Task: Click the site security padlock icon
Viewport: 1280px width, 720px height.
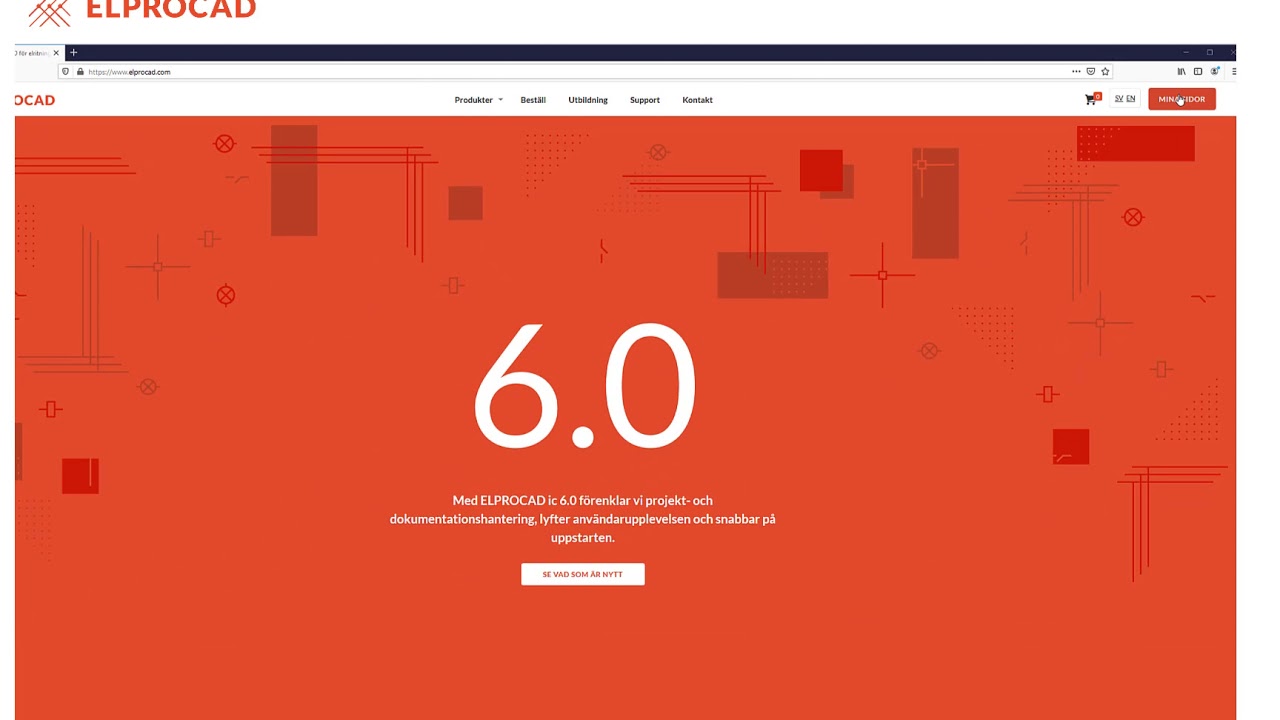Action: [x=80, y=72]
